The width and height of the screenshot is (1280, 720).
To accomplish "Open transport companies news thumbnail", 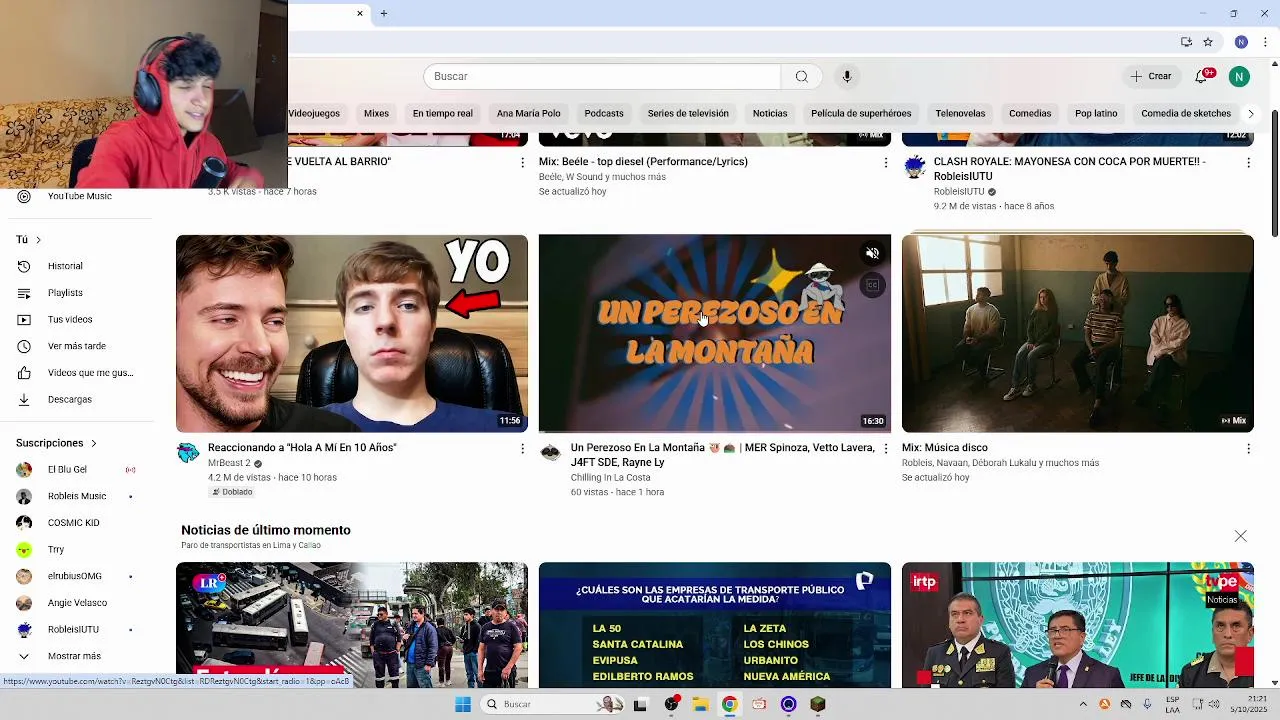I will [715, 625].
